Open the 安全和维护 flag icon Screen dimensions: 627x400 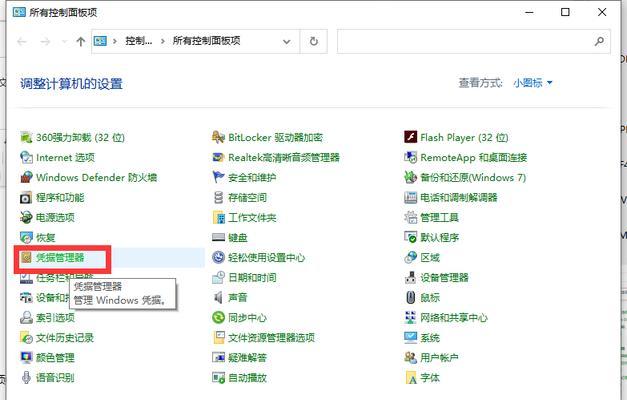click(x=218, y=177)
